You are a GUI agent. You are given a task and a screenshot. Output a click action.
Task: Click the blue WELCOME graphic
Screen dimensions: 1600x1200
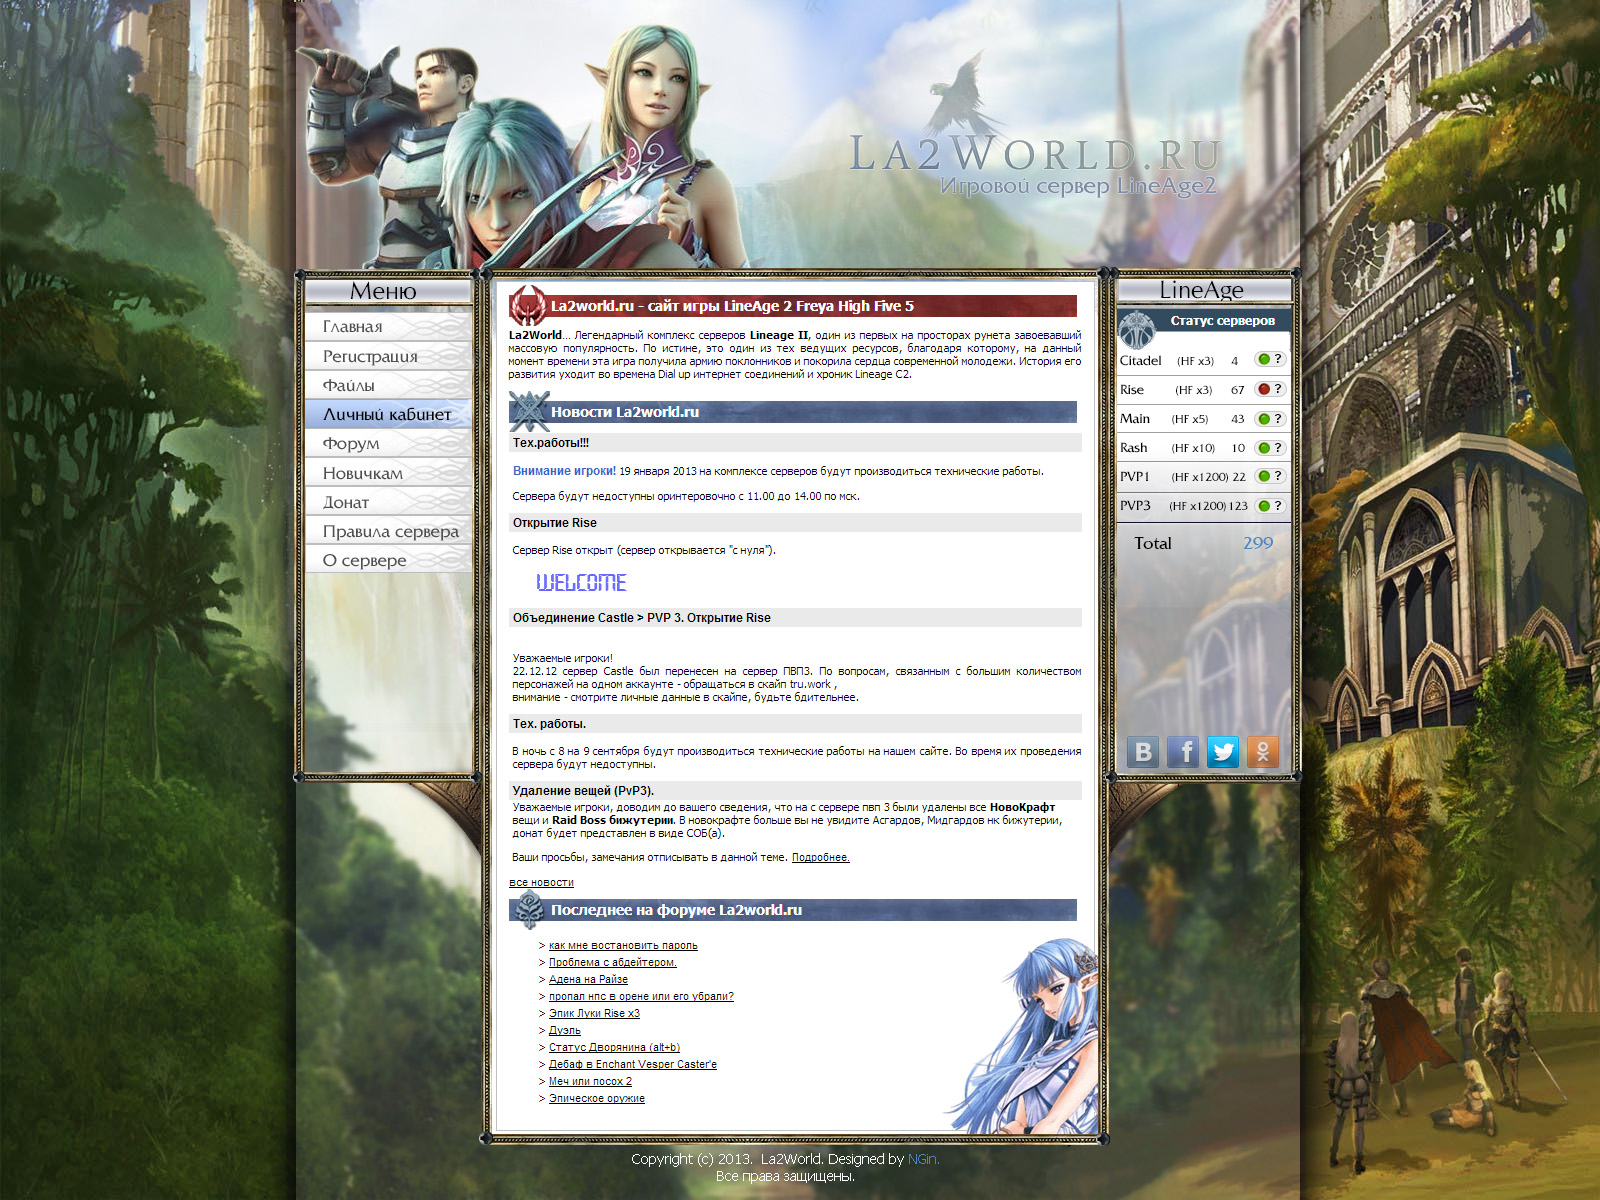[x=581, y=582]
